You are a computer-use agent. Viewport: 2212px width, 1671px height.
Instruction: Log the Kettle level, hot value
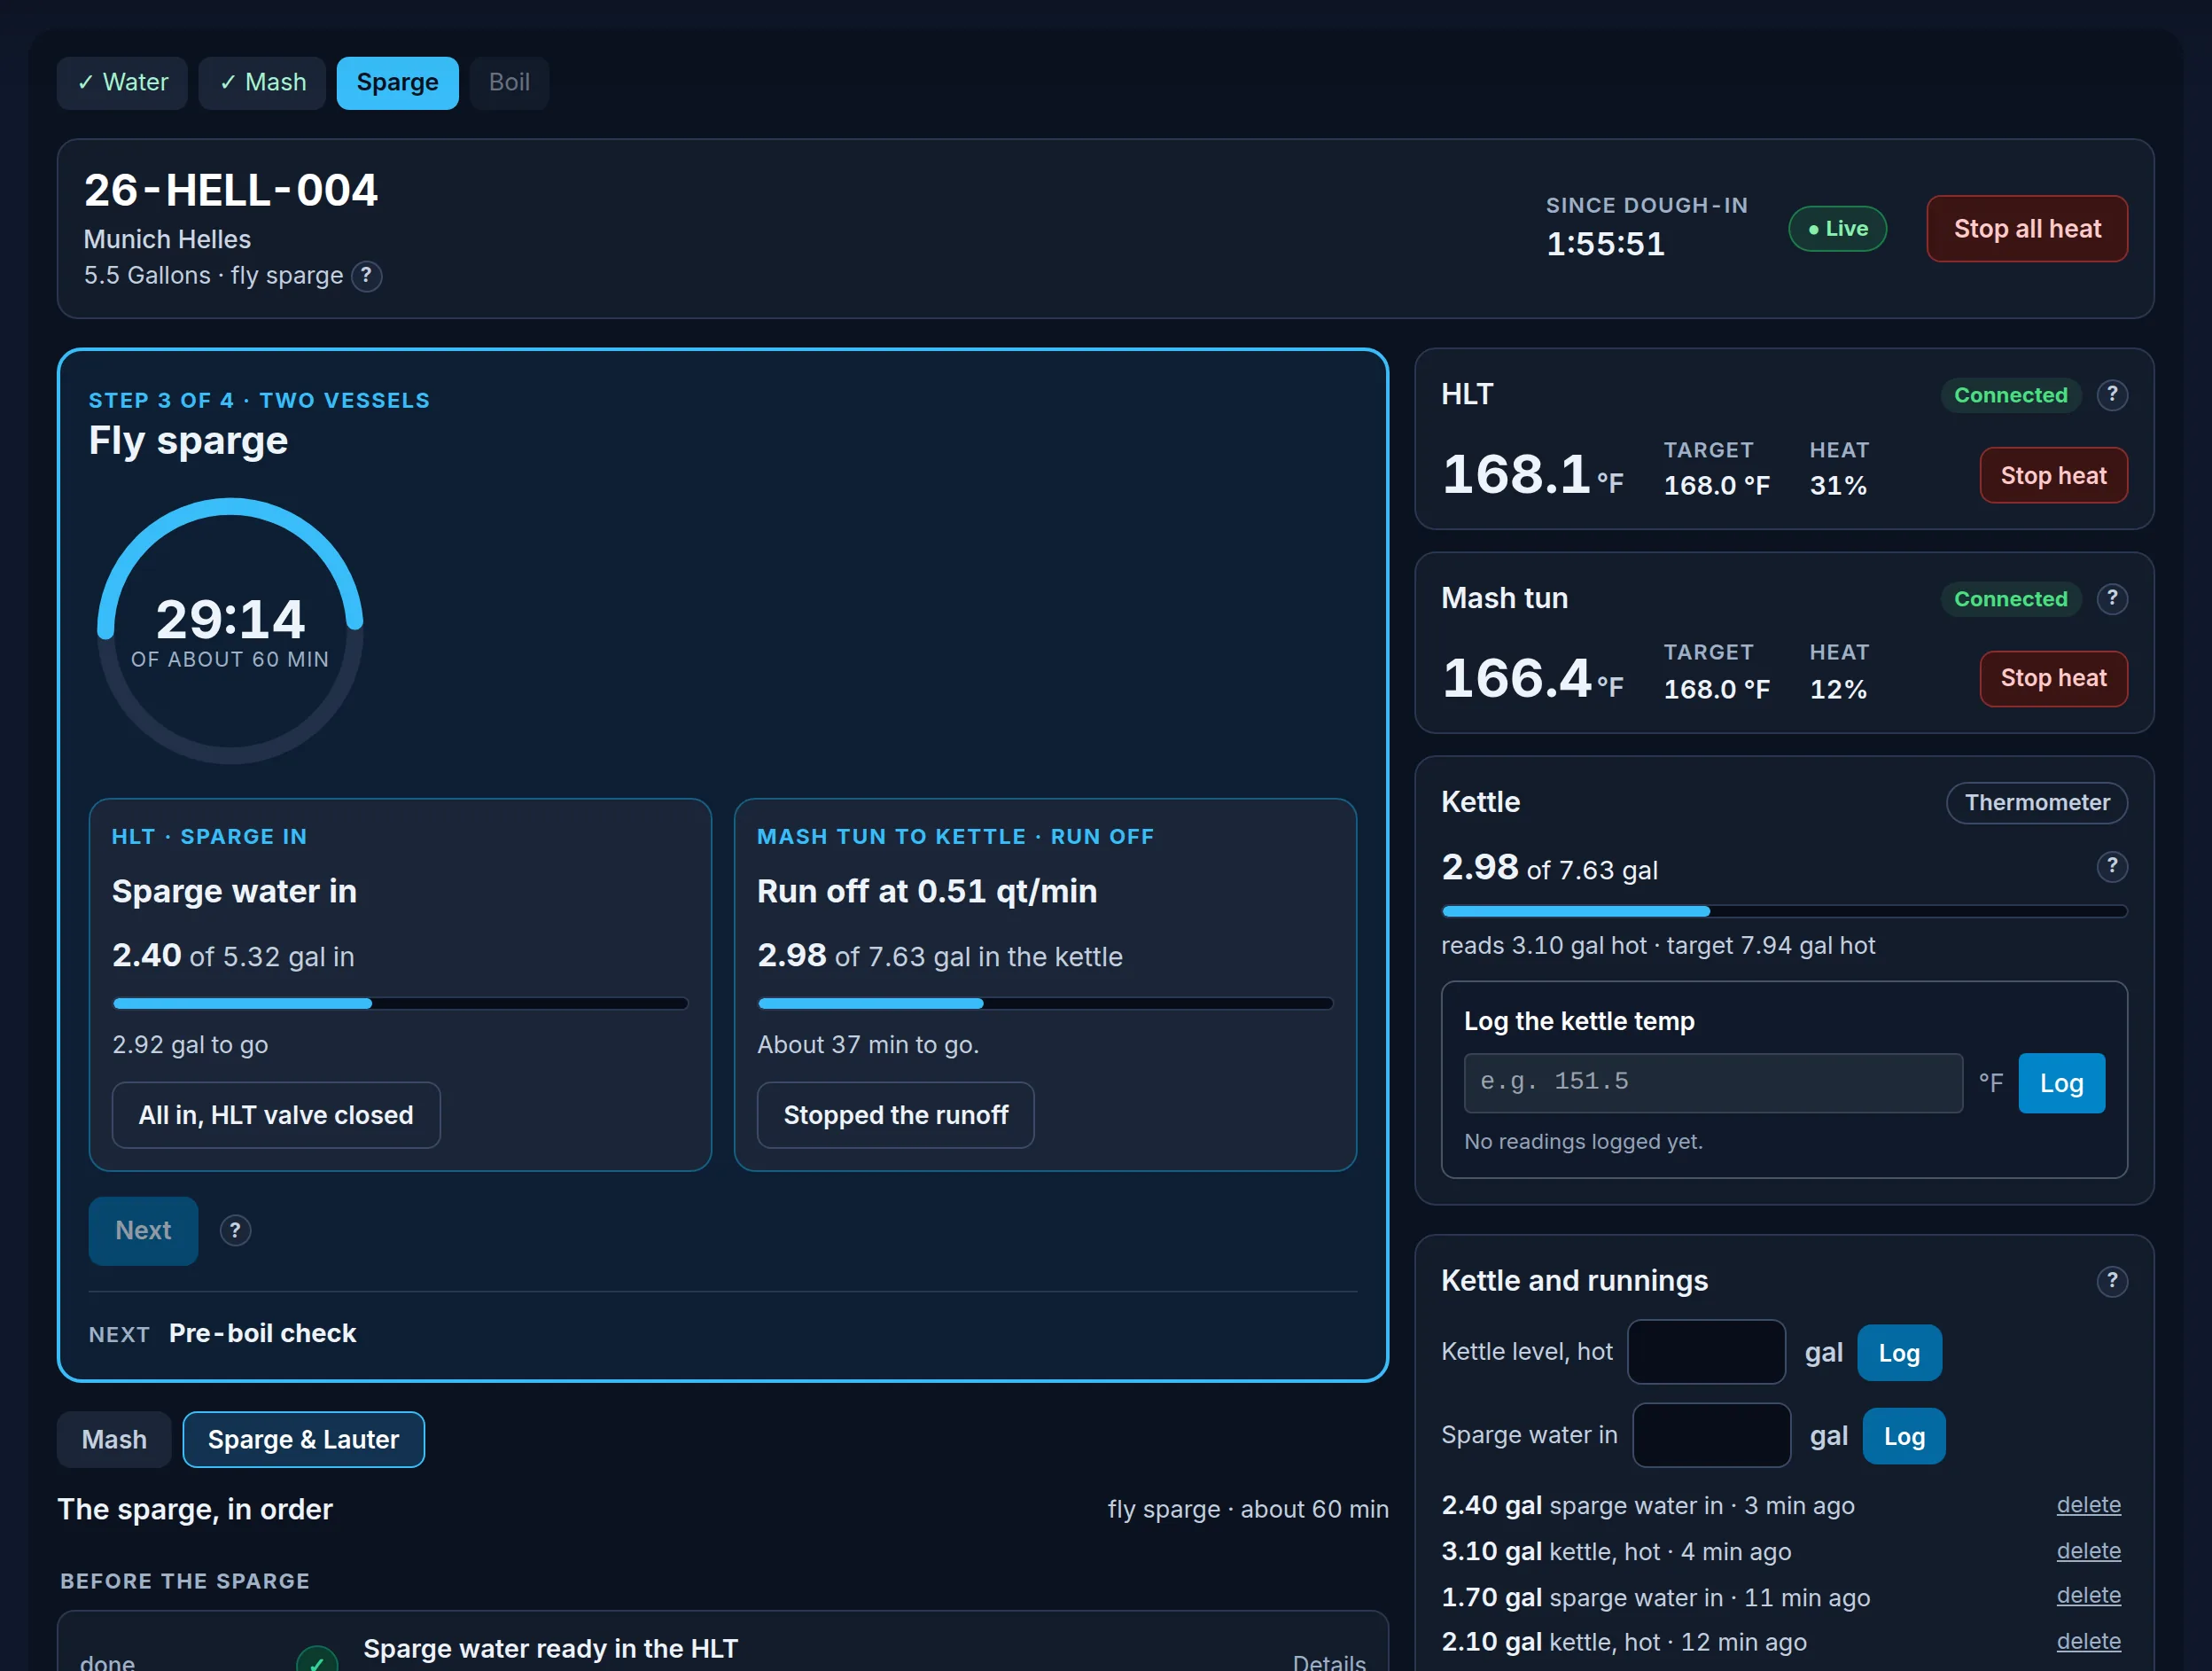(1899, 1354)
